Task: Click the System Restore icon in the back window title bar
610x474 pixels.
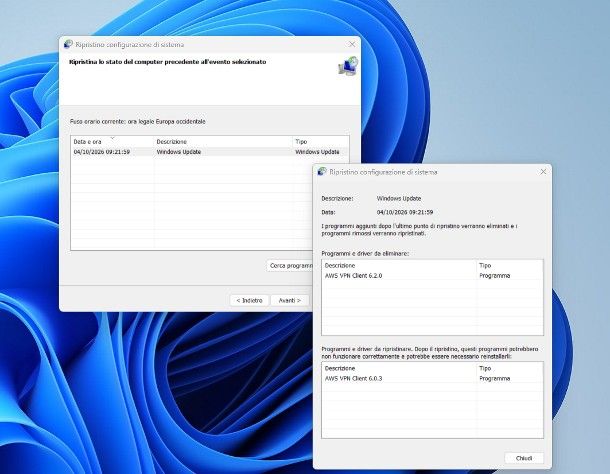Action: (x=68, y=44)
